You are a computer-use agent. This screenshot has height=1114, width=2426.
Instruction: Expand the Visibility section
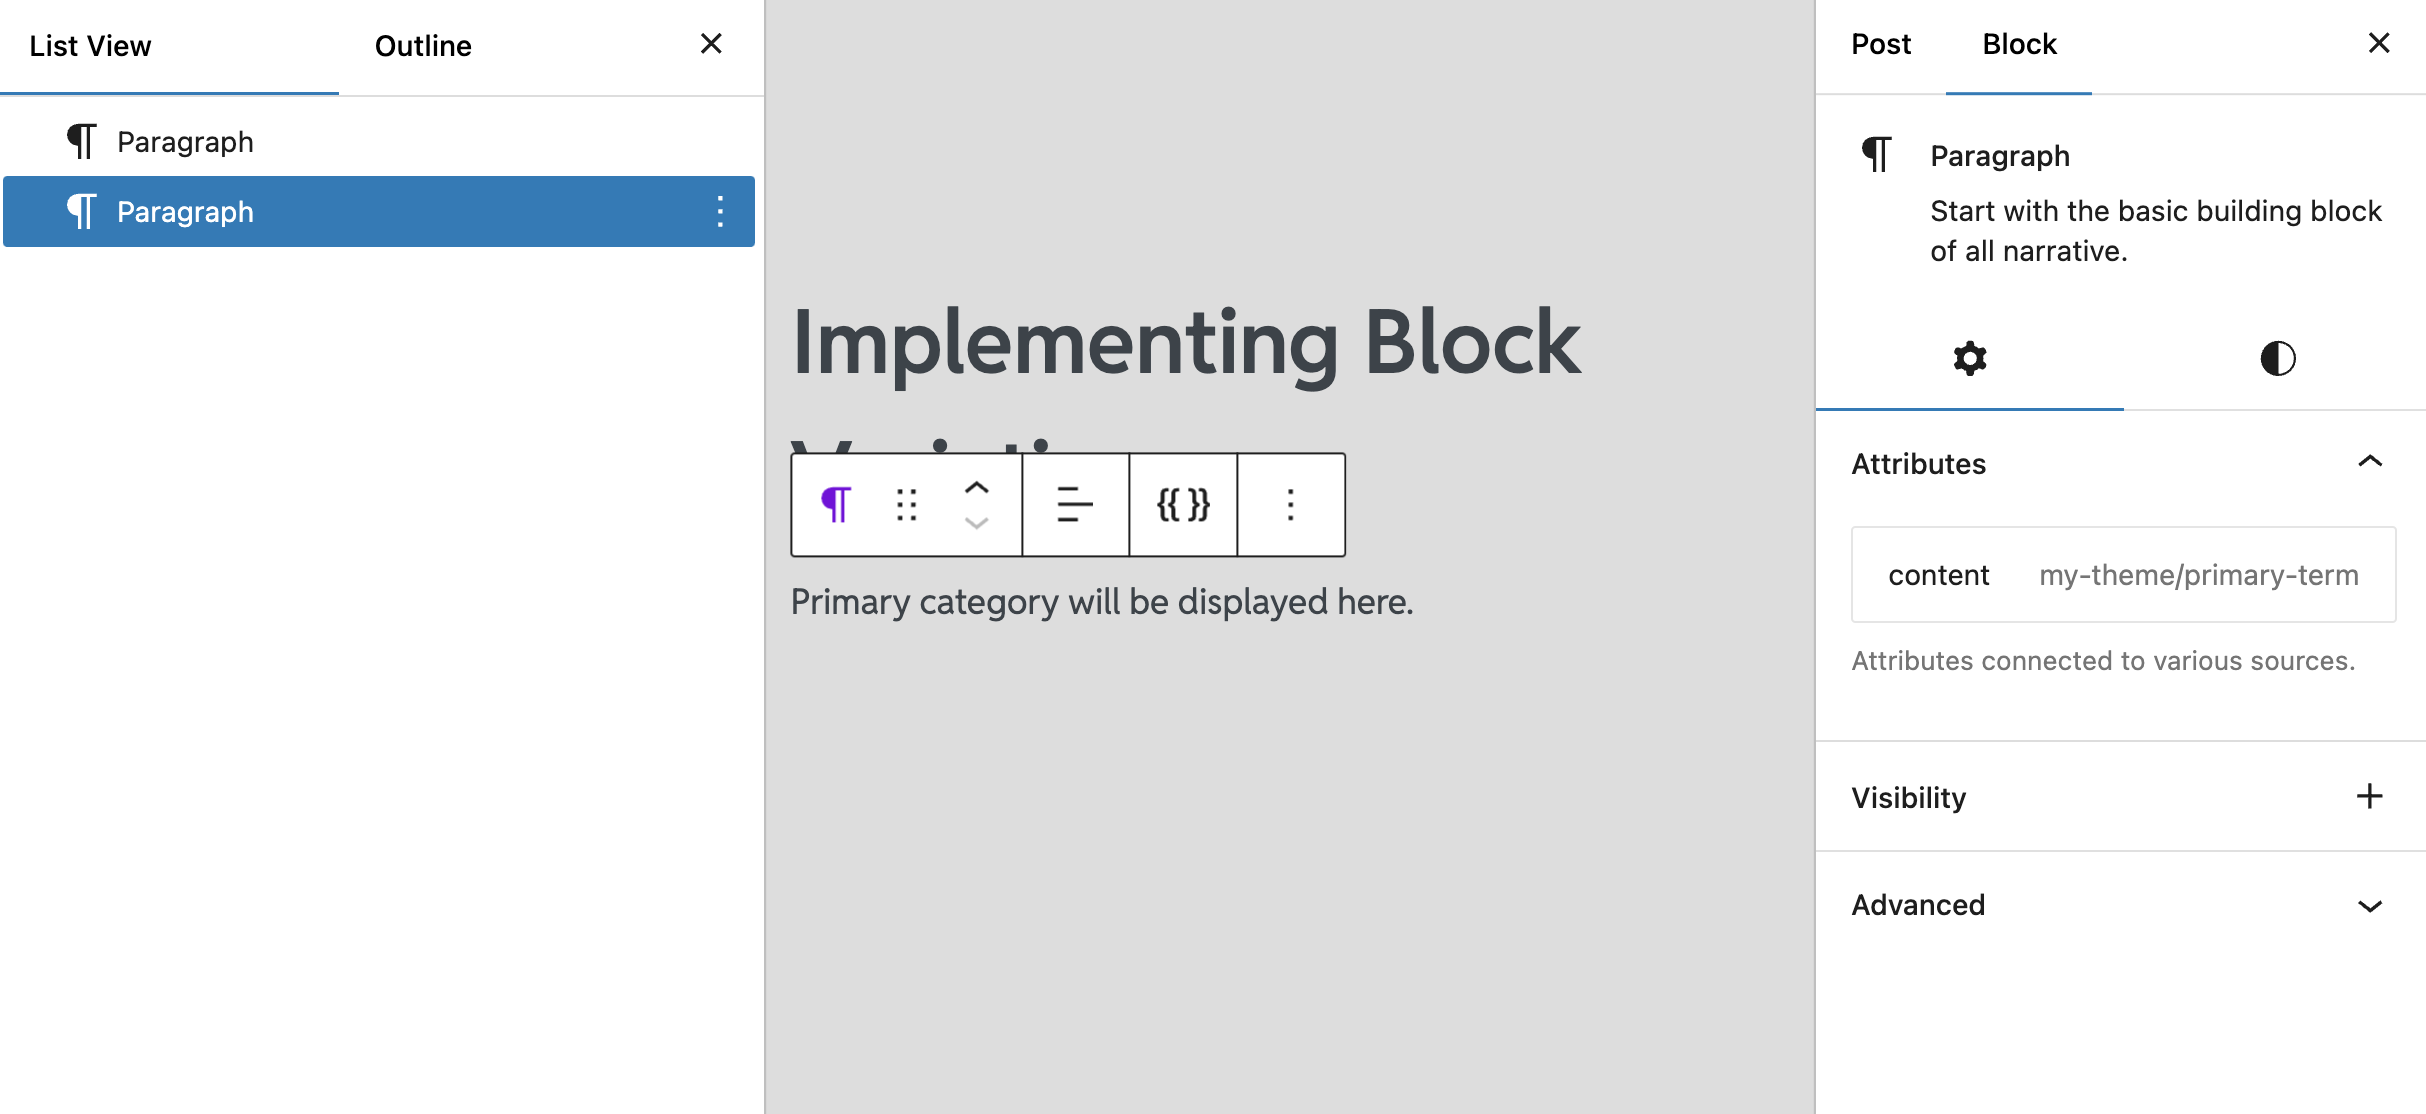(2369, 796)
